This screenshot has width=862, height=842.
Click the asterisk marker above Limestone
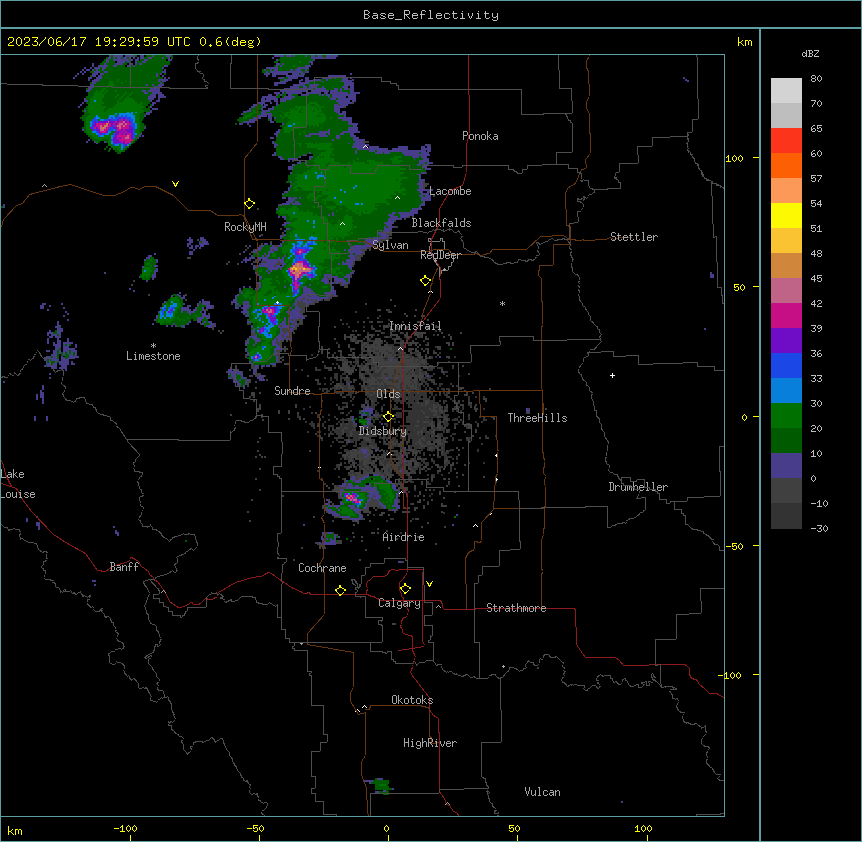pyautogui.click(x=153, y=346)
